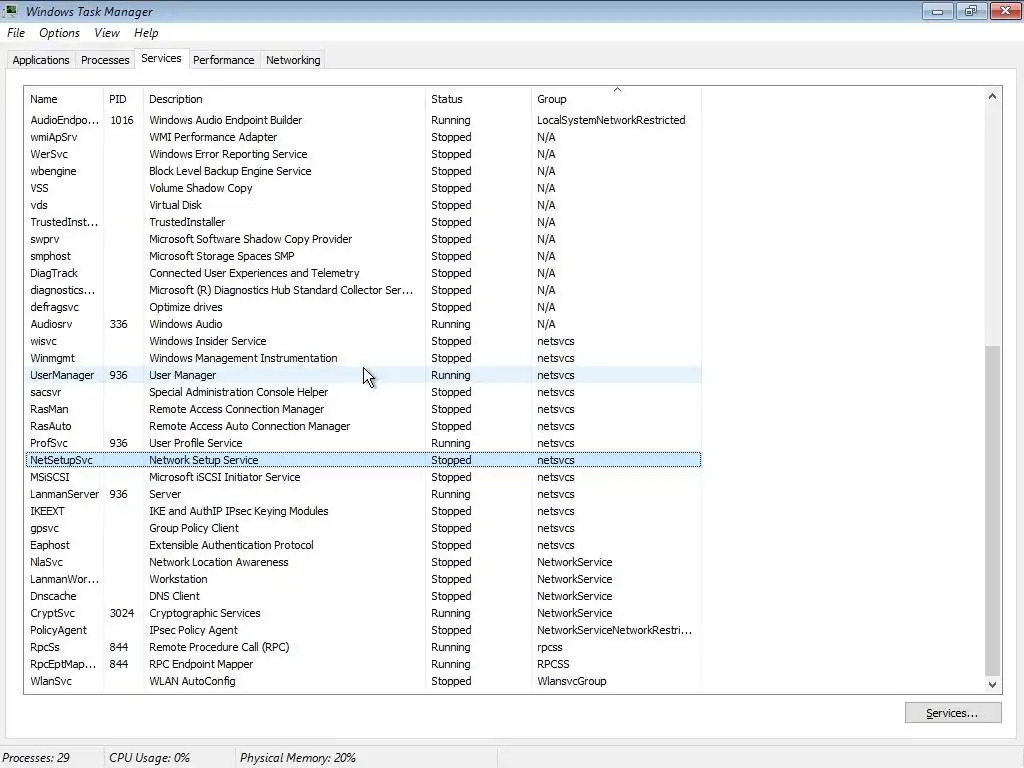Select the LanmanServer service row
Screen dimensions: 1024x768
click(x=363, y=494)
